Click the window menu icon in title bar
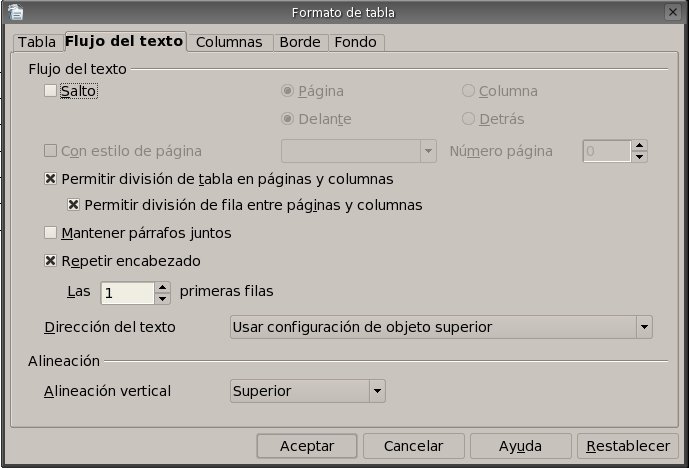689x468 pixels. point(14,12)
